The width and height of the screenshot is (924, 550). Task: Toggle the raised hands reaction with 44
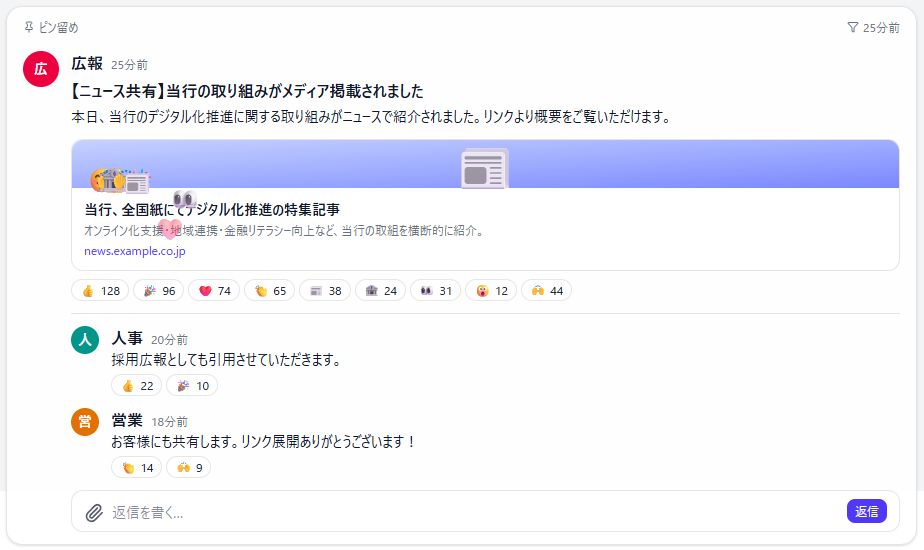click(x=546, y=291)
